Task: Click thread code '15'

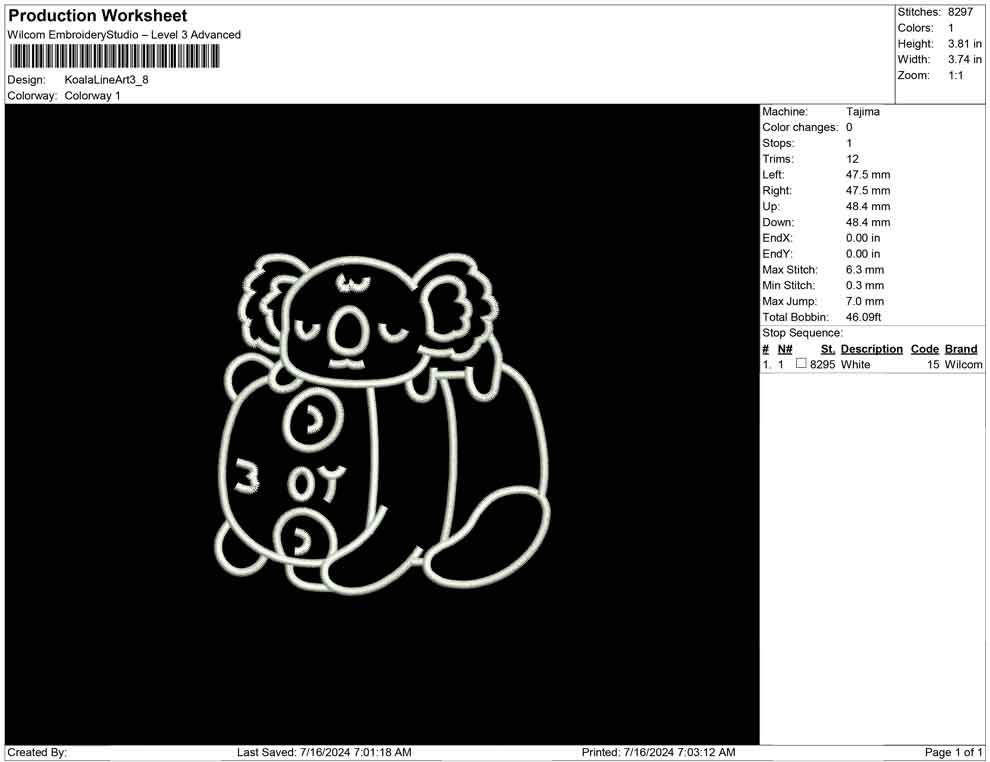Action: click(933, 364)
